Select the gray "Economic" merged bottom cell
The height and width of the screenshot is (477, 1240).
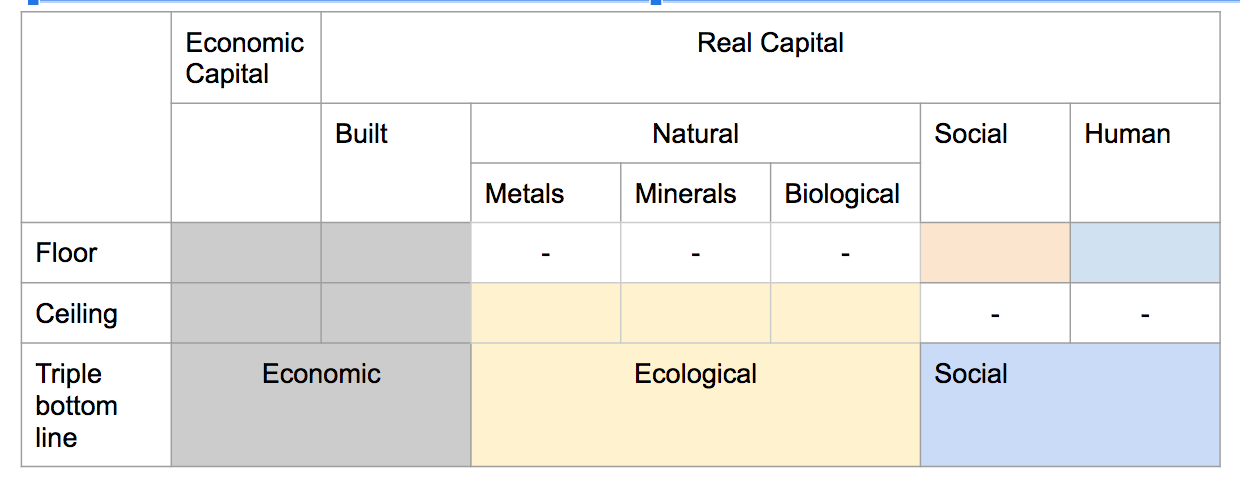coord(320,405)
